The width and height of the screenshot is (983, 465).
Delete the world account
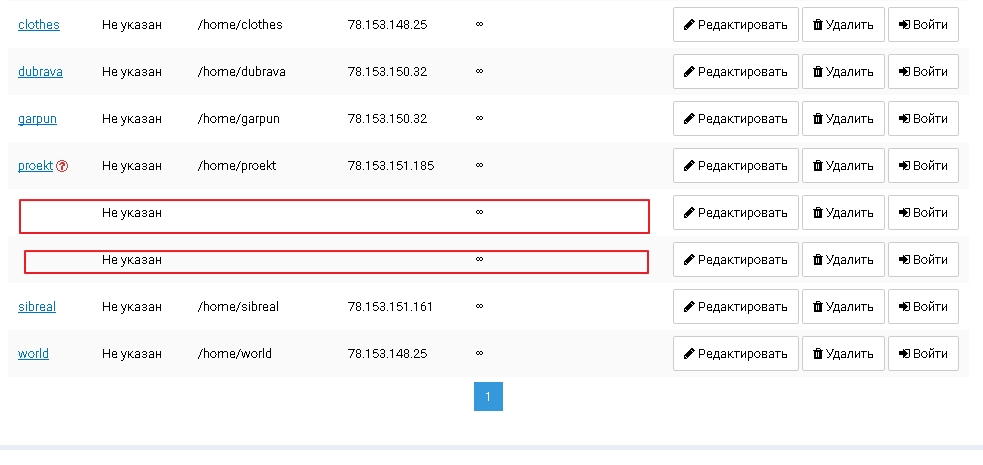coord(843,353)
